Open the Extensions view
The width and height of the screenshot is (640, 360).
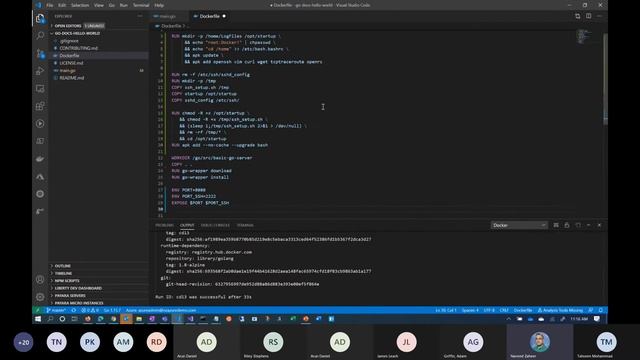40,106
